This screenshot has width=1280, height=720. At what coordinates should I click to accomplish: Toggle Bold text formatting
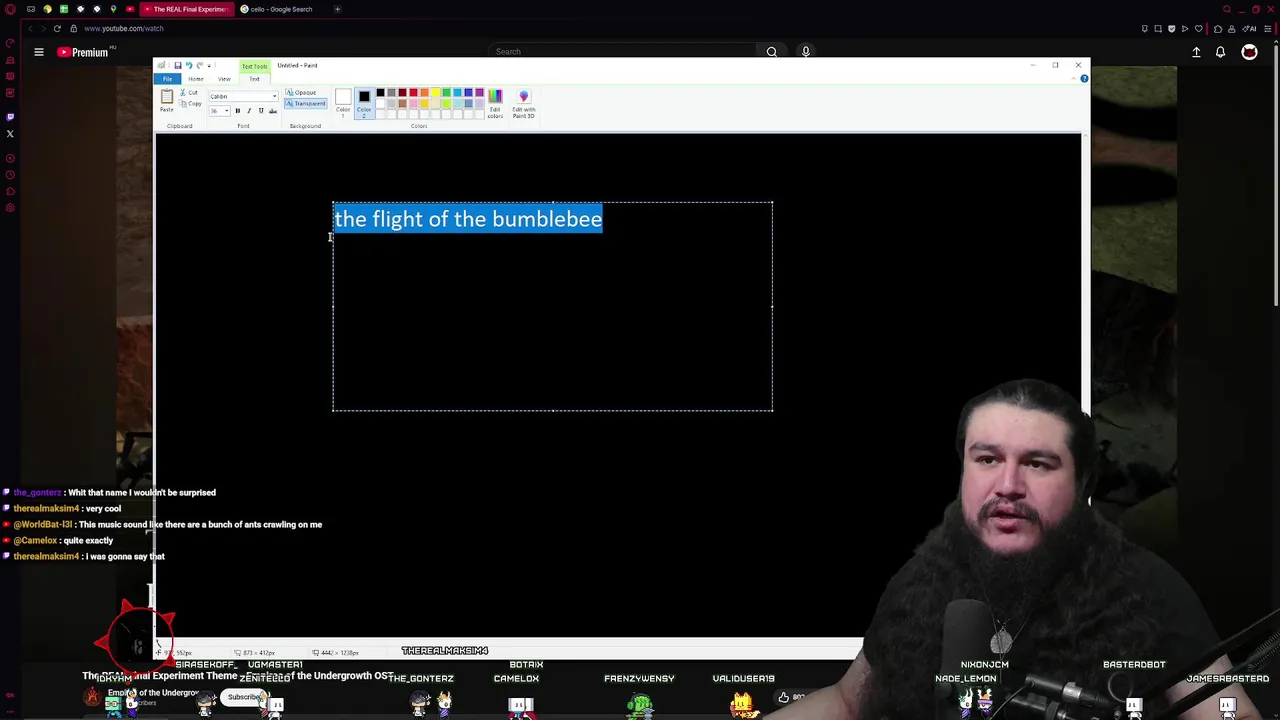point(237,111)
